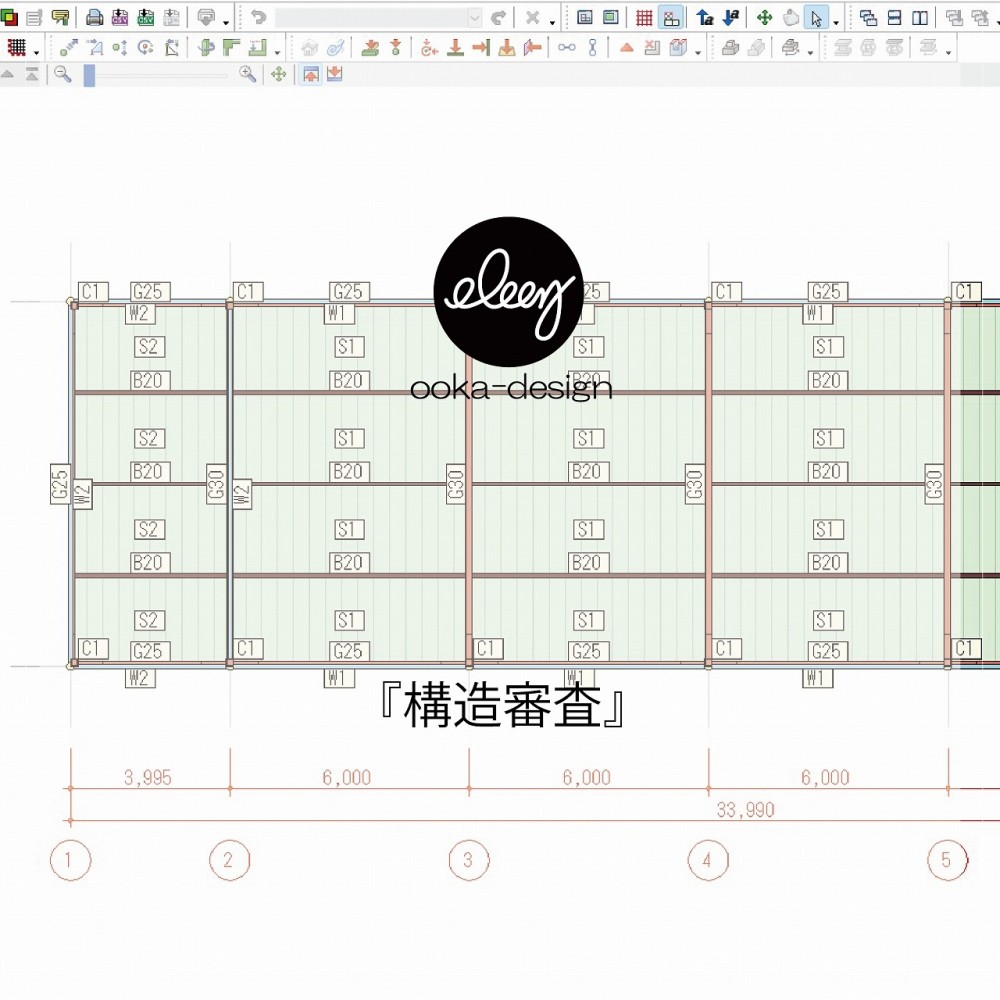Click grid axis marker circle 2
This screenshot has height=1000, width=1000.
point(230,860)
